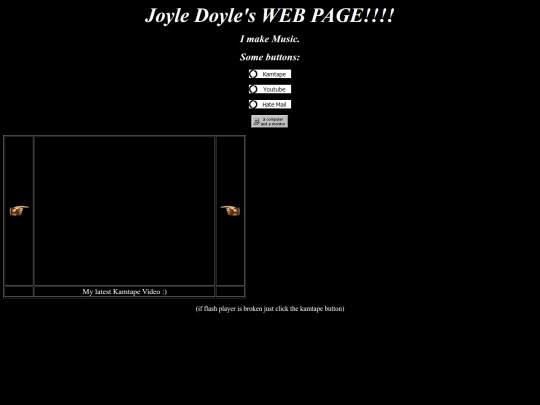Open the Kamtape button link
Viewport: 540px width, 405px height.
click(x=270, y=74)
